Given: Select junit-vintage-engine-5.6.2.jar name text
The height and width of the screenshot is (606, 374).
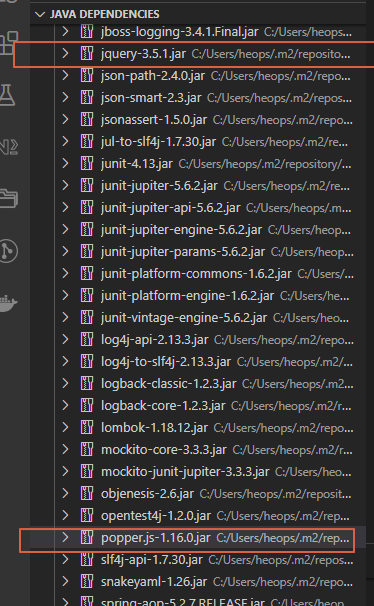Looking at the screenshot, I should point(184,318).
